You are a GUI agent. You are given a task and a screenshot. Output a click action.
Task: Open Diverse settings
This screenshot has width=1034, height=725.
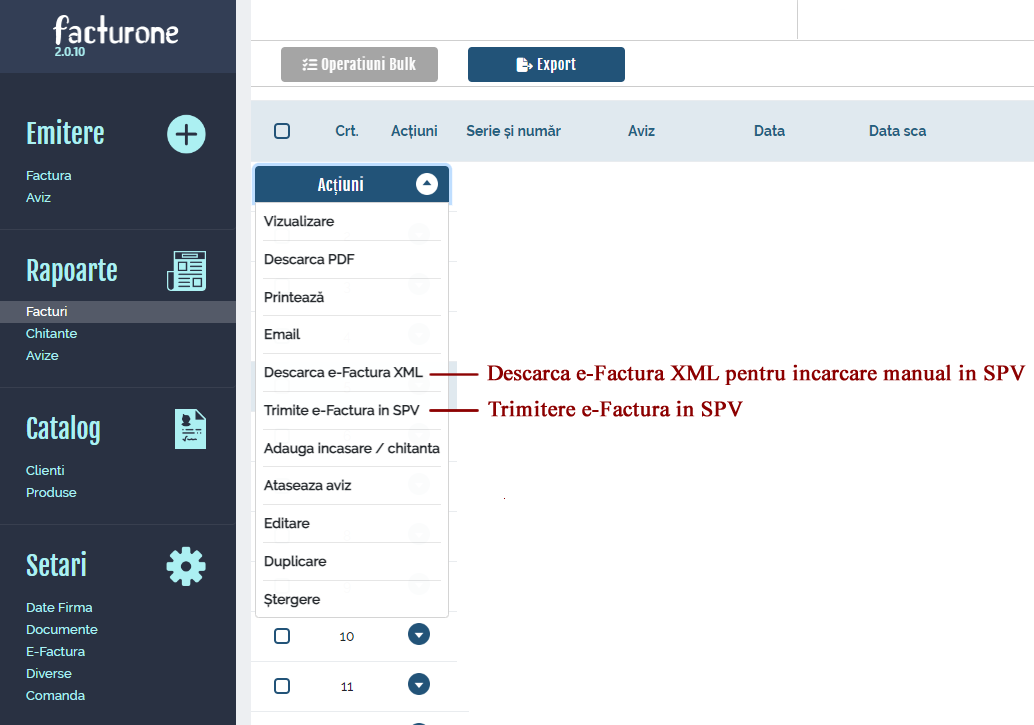(x=49, y=673)
